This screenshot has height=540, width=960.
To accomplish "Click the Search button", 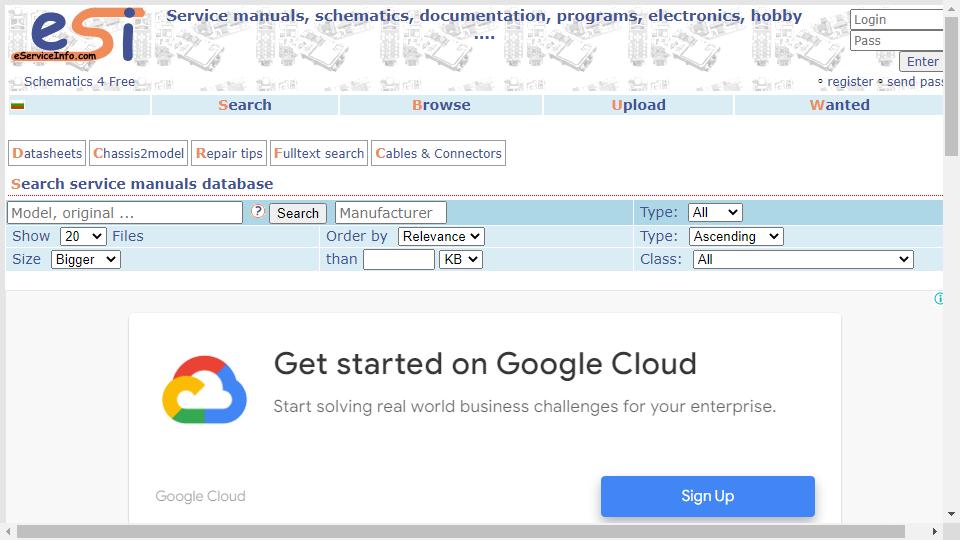I will coord(298,213).
